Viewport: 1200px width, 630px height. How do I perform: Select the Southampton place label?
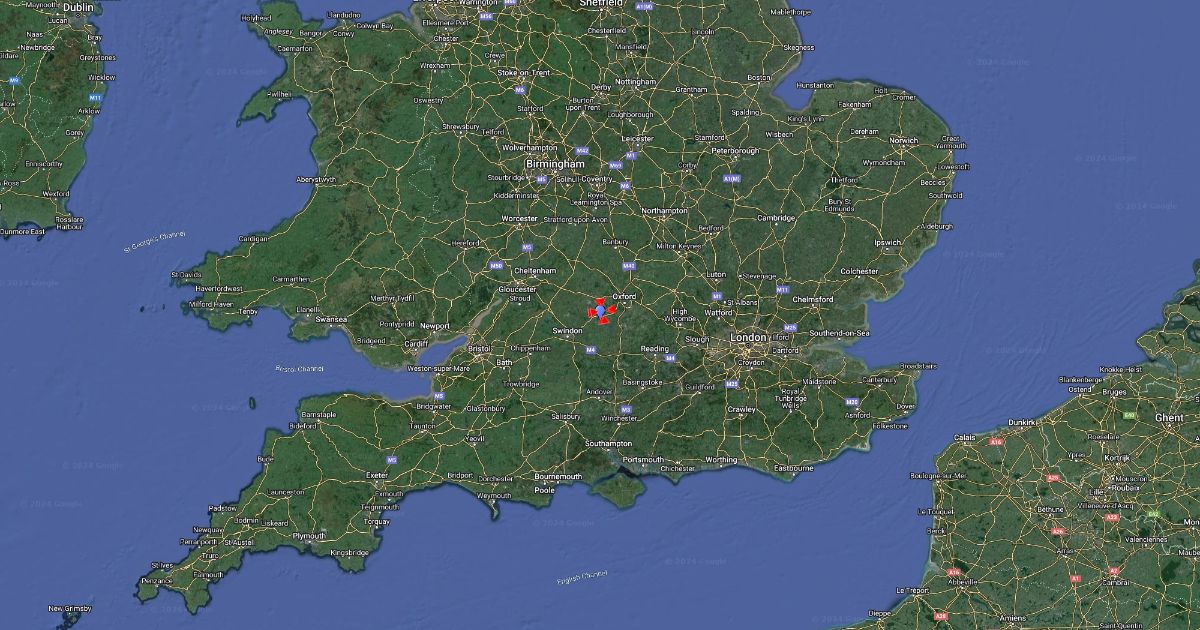pyautogui.click(x=609, y=442)
